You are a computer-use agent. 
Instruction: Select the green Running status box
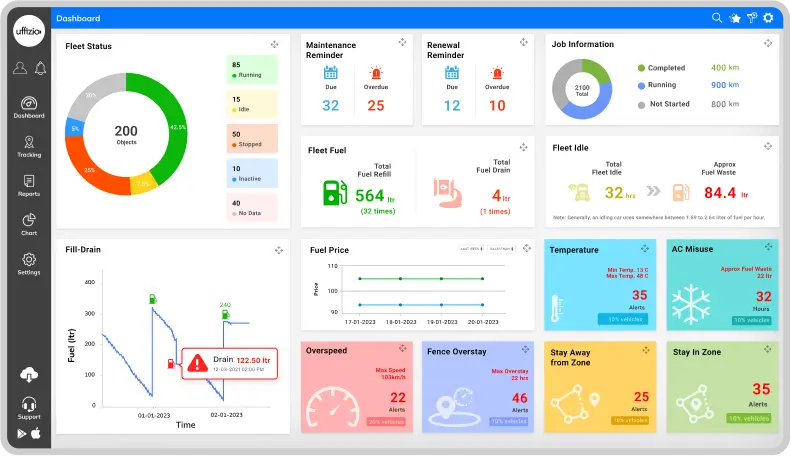click(252, 70)
